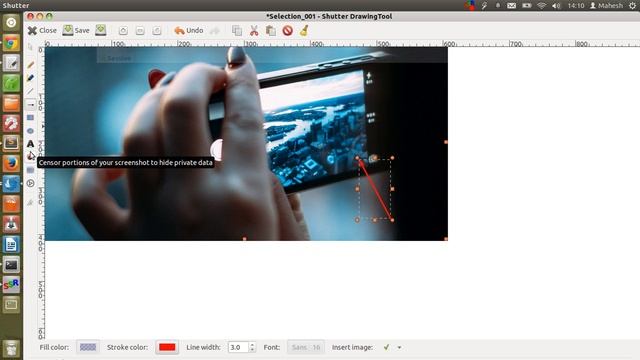The height and width of the screenshot is (360, 640).
Task: Cut the selection with the scissors icon
Action: tap(254, 31)
